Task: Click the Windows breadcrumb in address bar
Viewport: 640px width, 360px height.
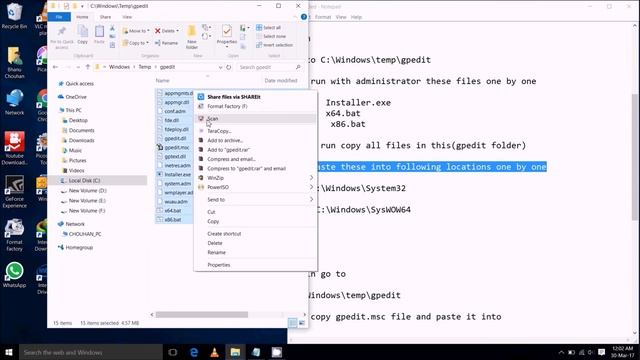Action: 119,67
